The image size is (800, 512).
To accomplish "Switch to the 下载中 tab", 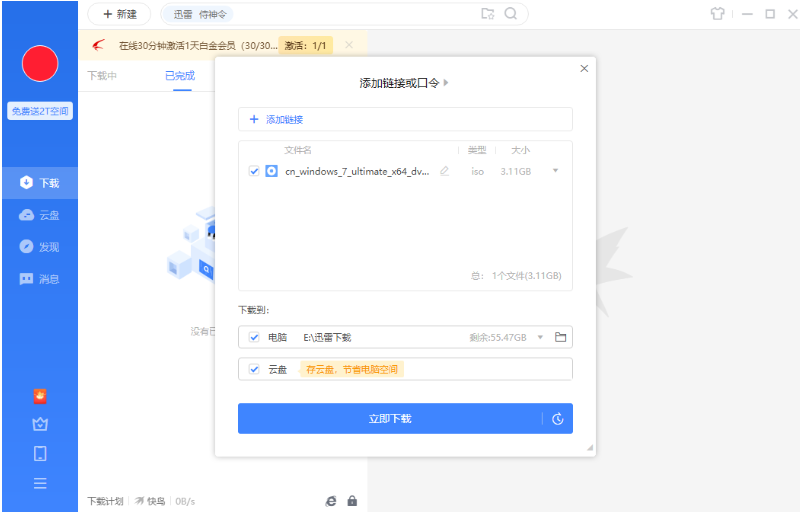I will coord(102,75).
